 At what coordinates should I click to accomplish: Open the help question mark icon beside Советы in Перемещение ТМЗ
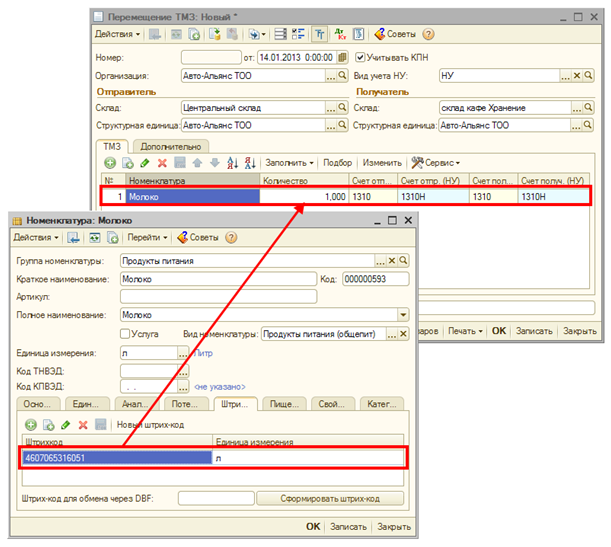pyautogui.click(x=428, y=34)
